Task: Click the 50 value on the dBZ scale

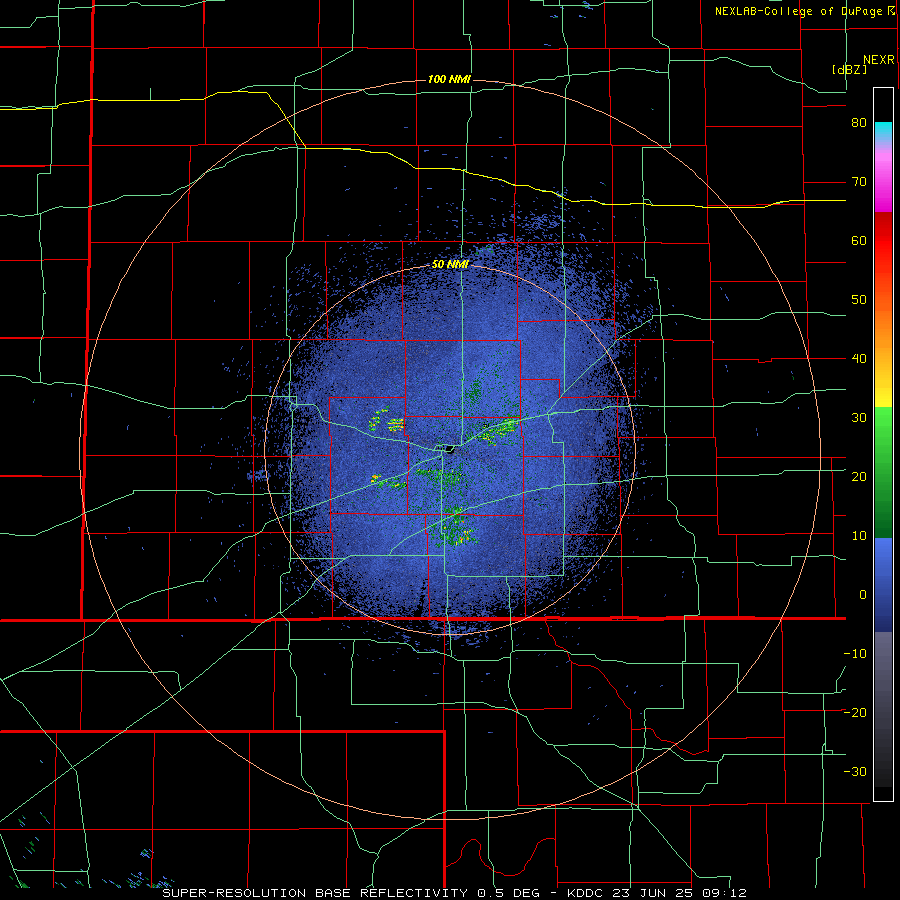Action: [859, 300]
